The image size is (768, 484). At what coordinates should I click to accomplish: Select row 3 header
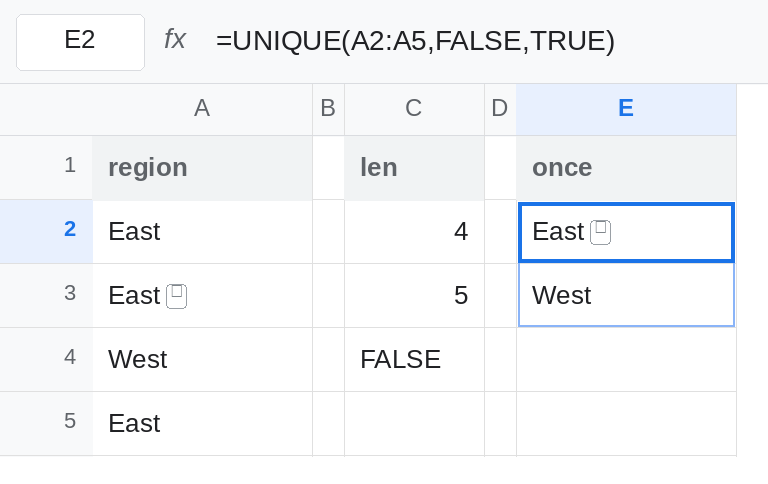(x=46, y=296)
